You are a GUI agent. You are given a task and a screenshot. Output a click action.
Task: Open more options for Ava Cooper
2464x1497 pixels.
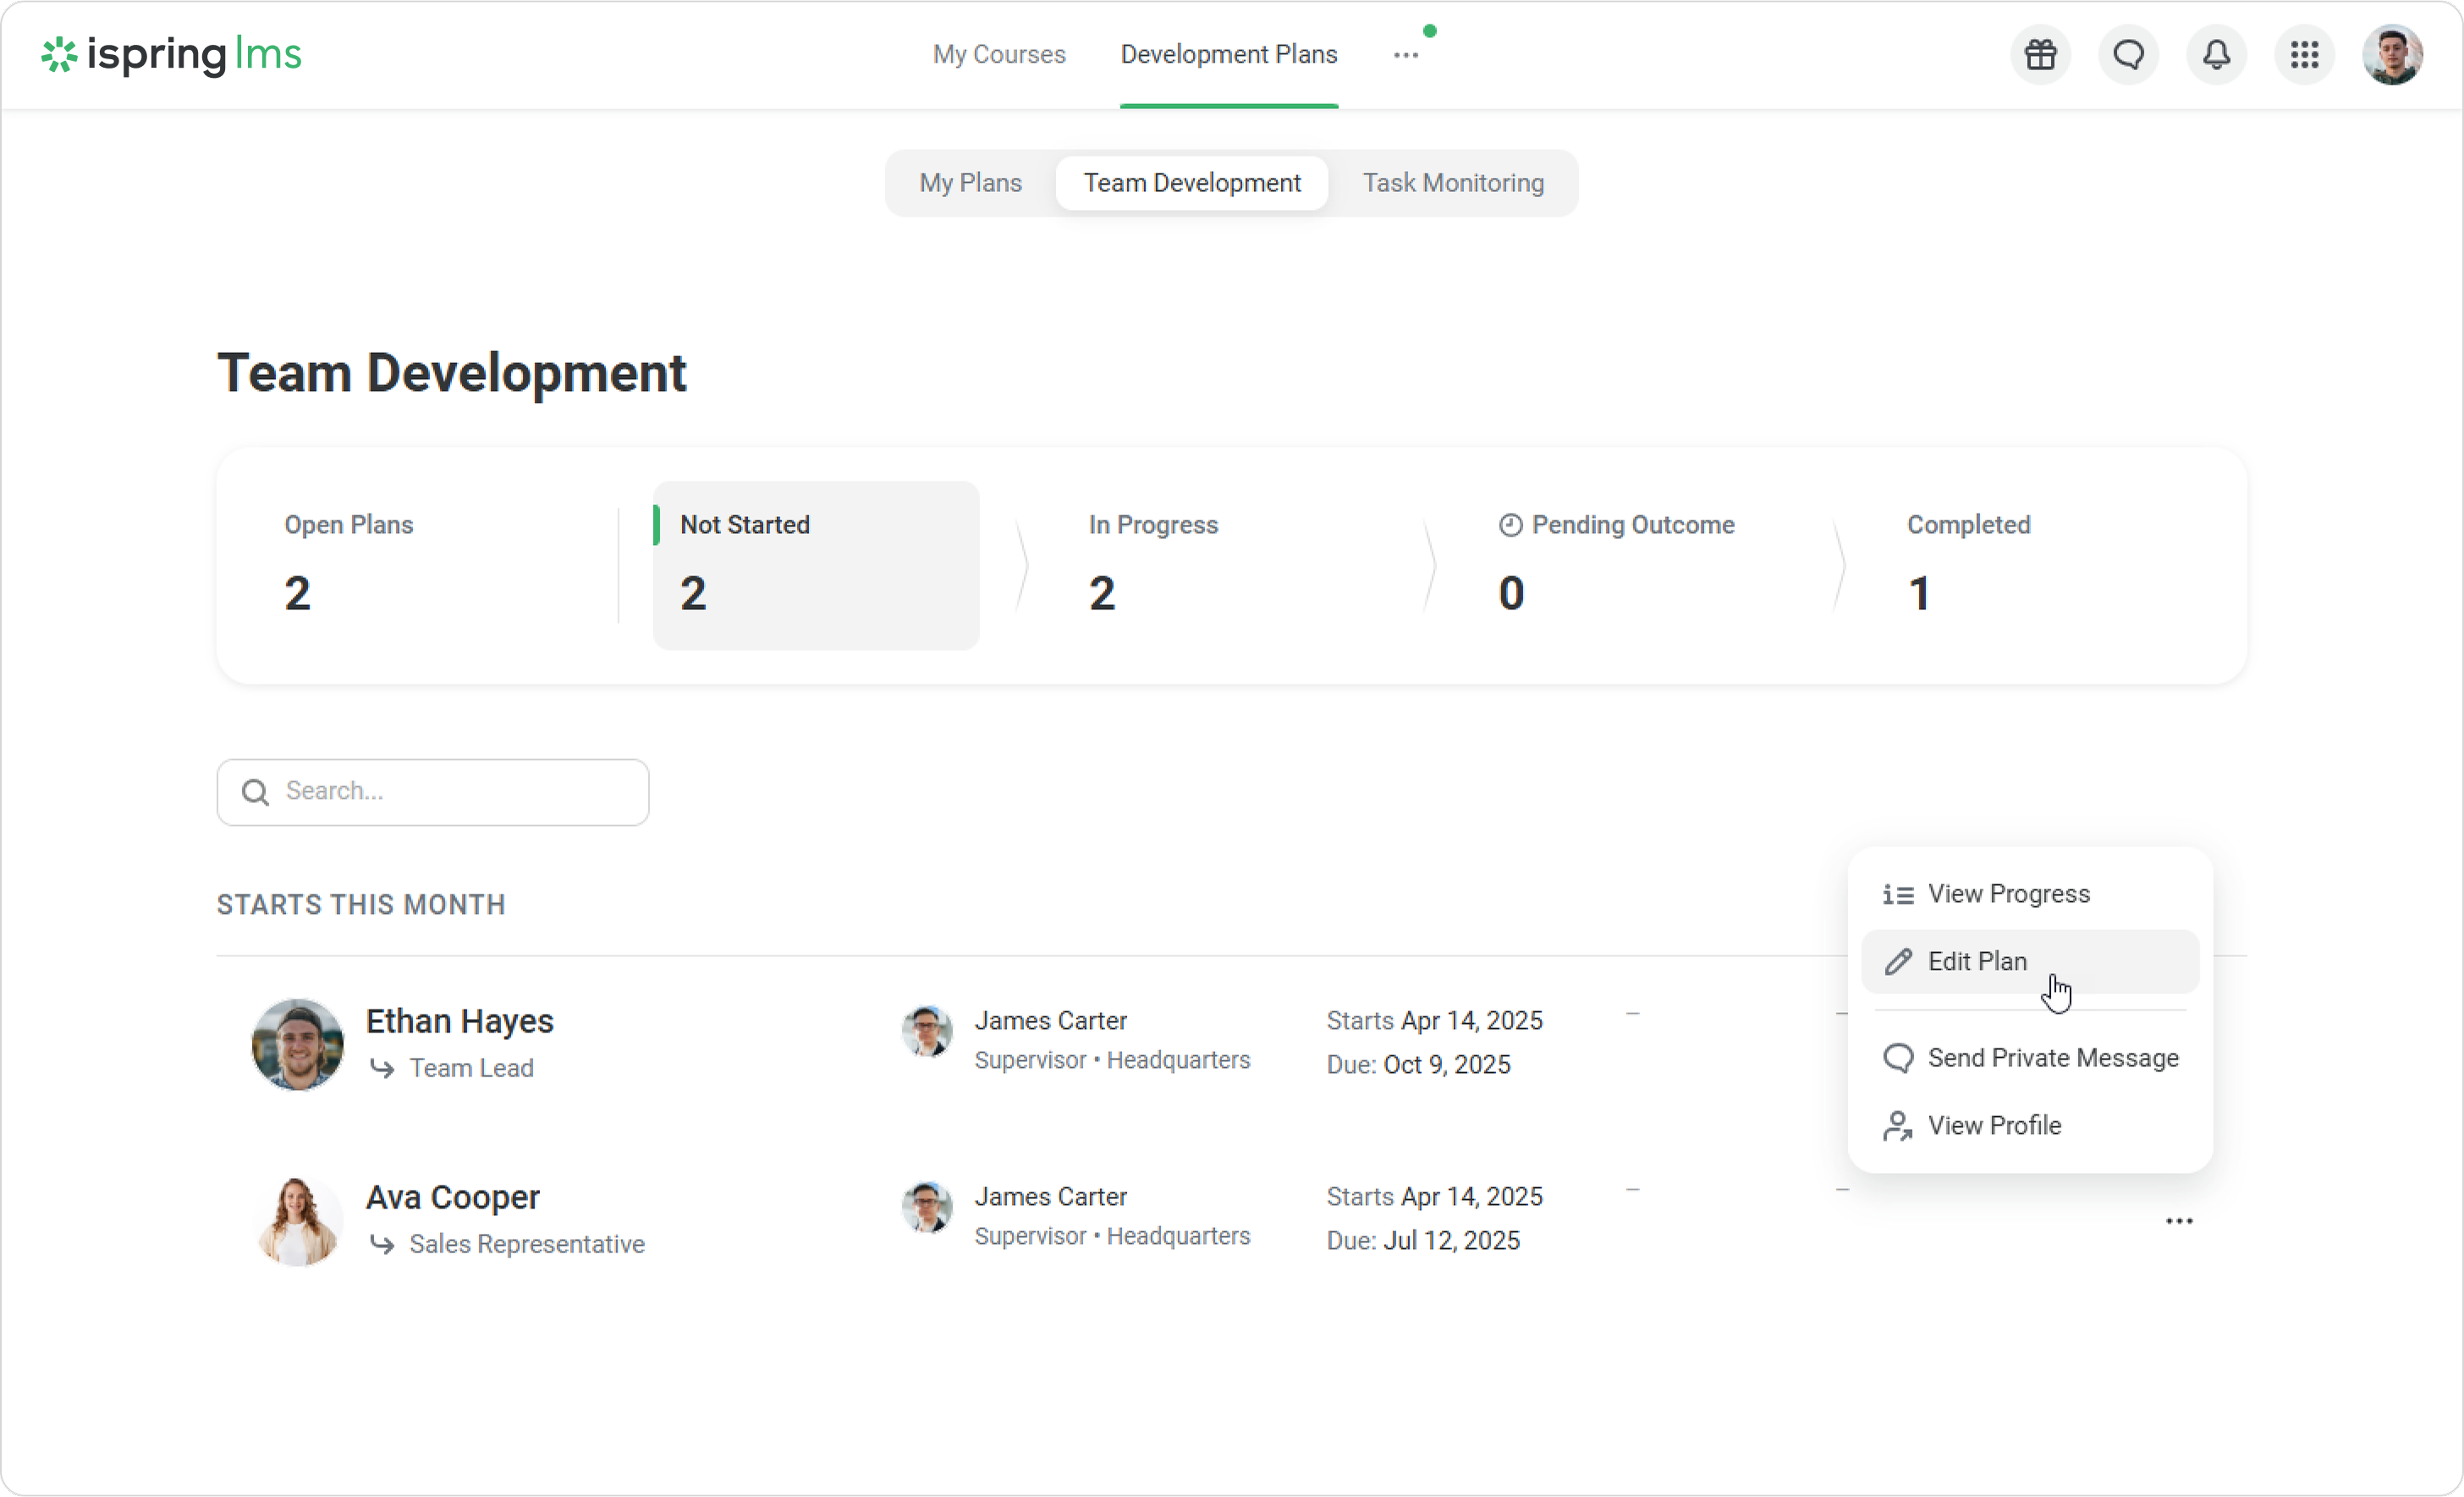tap(2179, 1221)
